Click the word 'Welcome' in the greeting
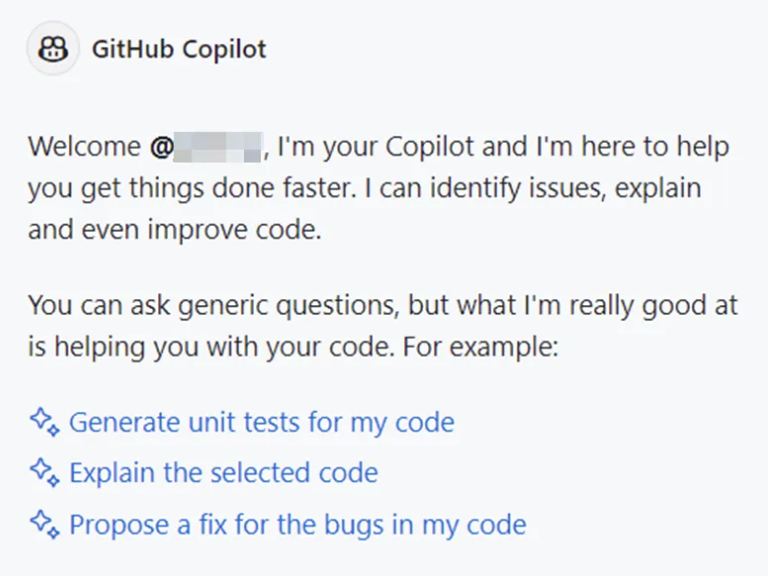The width and height of the screenshot is (768, 576). 84,147
